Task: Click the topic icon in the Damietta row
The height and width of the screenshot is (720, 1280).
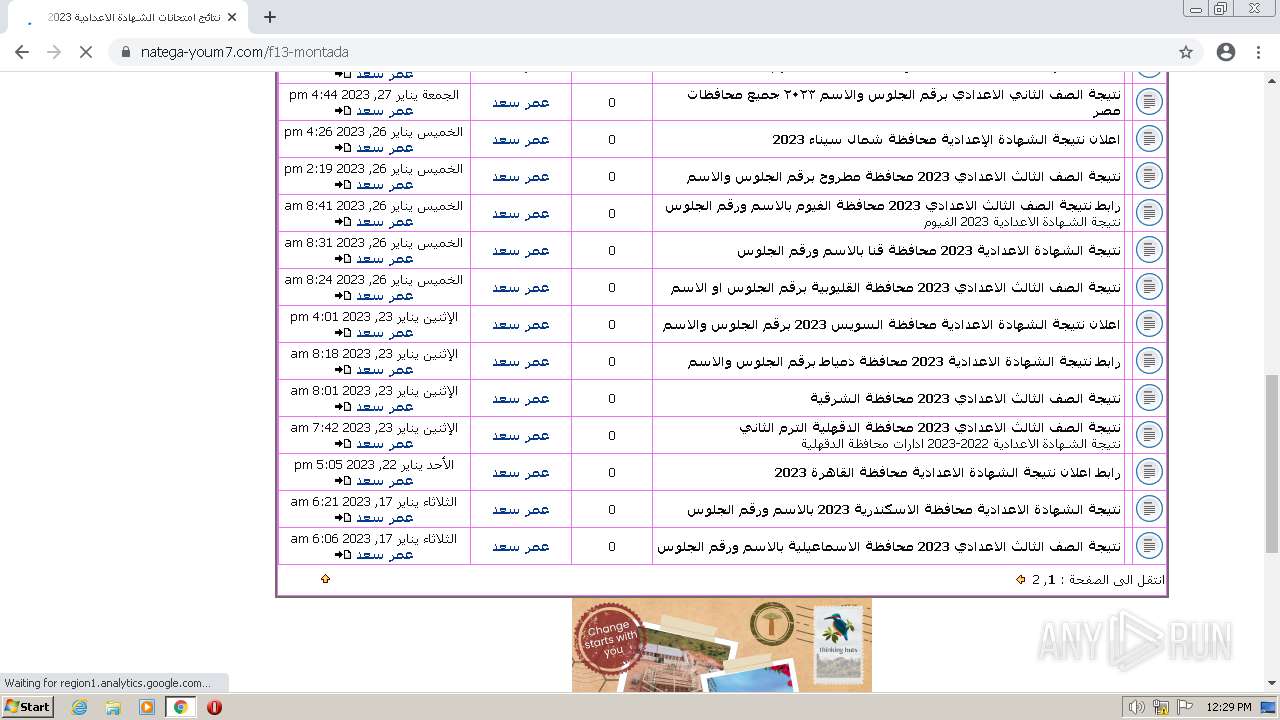Action: click(x=1150, y=361)
